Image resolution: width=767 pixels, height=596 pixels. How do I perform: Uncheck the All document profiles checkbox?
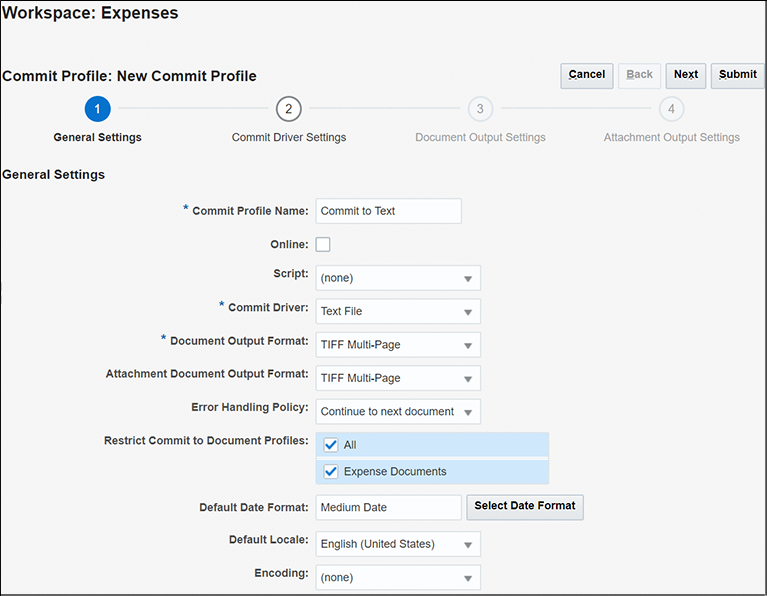(x=331, y=445)
